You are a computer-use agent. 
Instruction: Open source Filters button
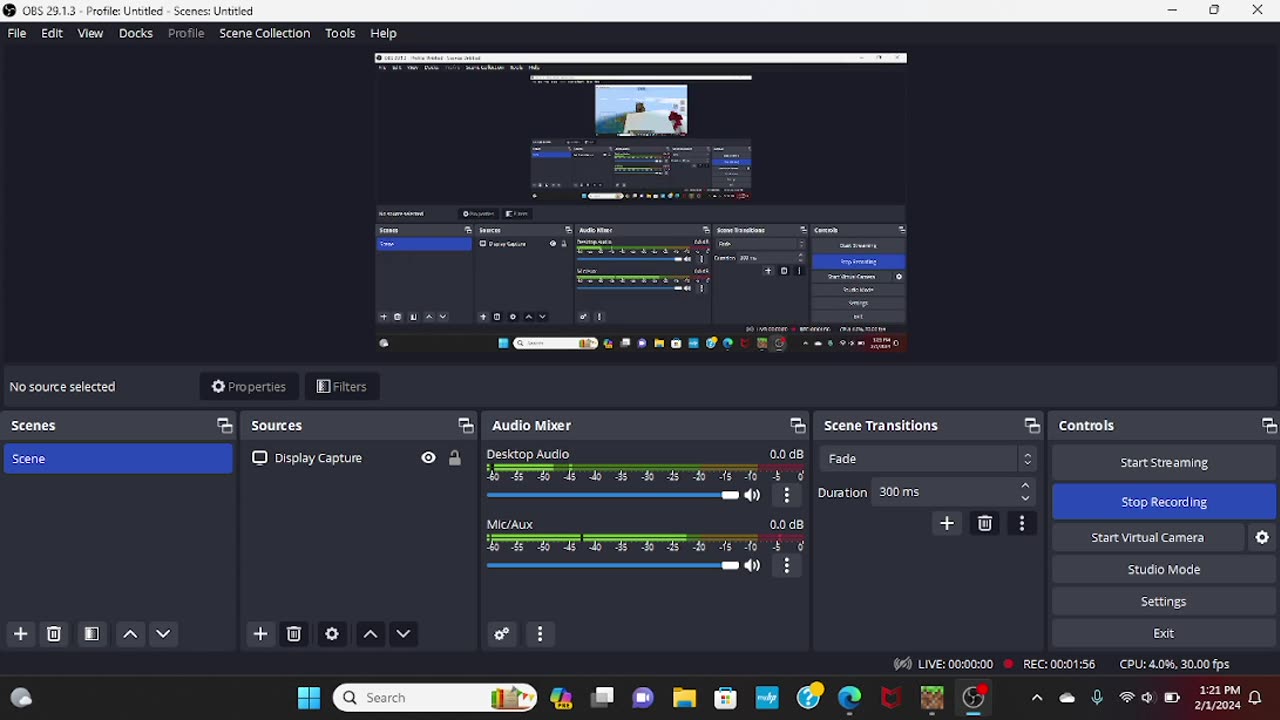[x=342, y=387]
